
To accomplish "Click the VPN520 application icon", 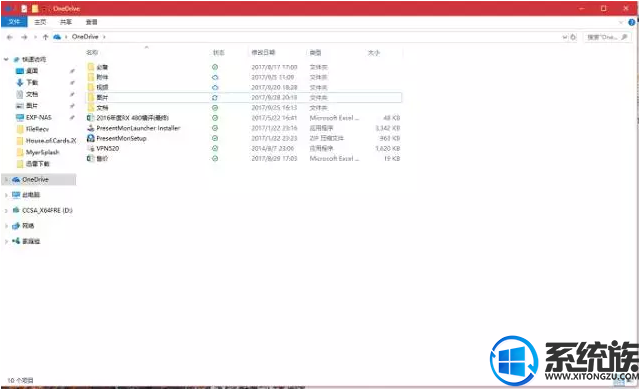I will pyautogui.click(x=90, y=148).
